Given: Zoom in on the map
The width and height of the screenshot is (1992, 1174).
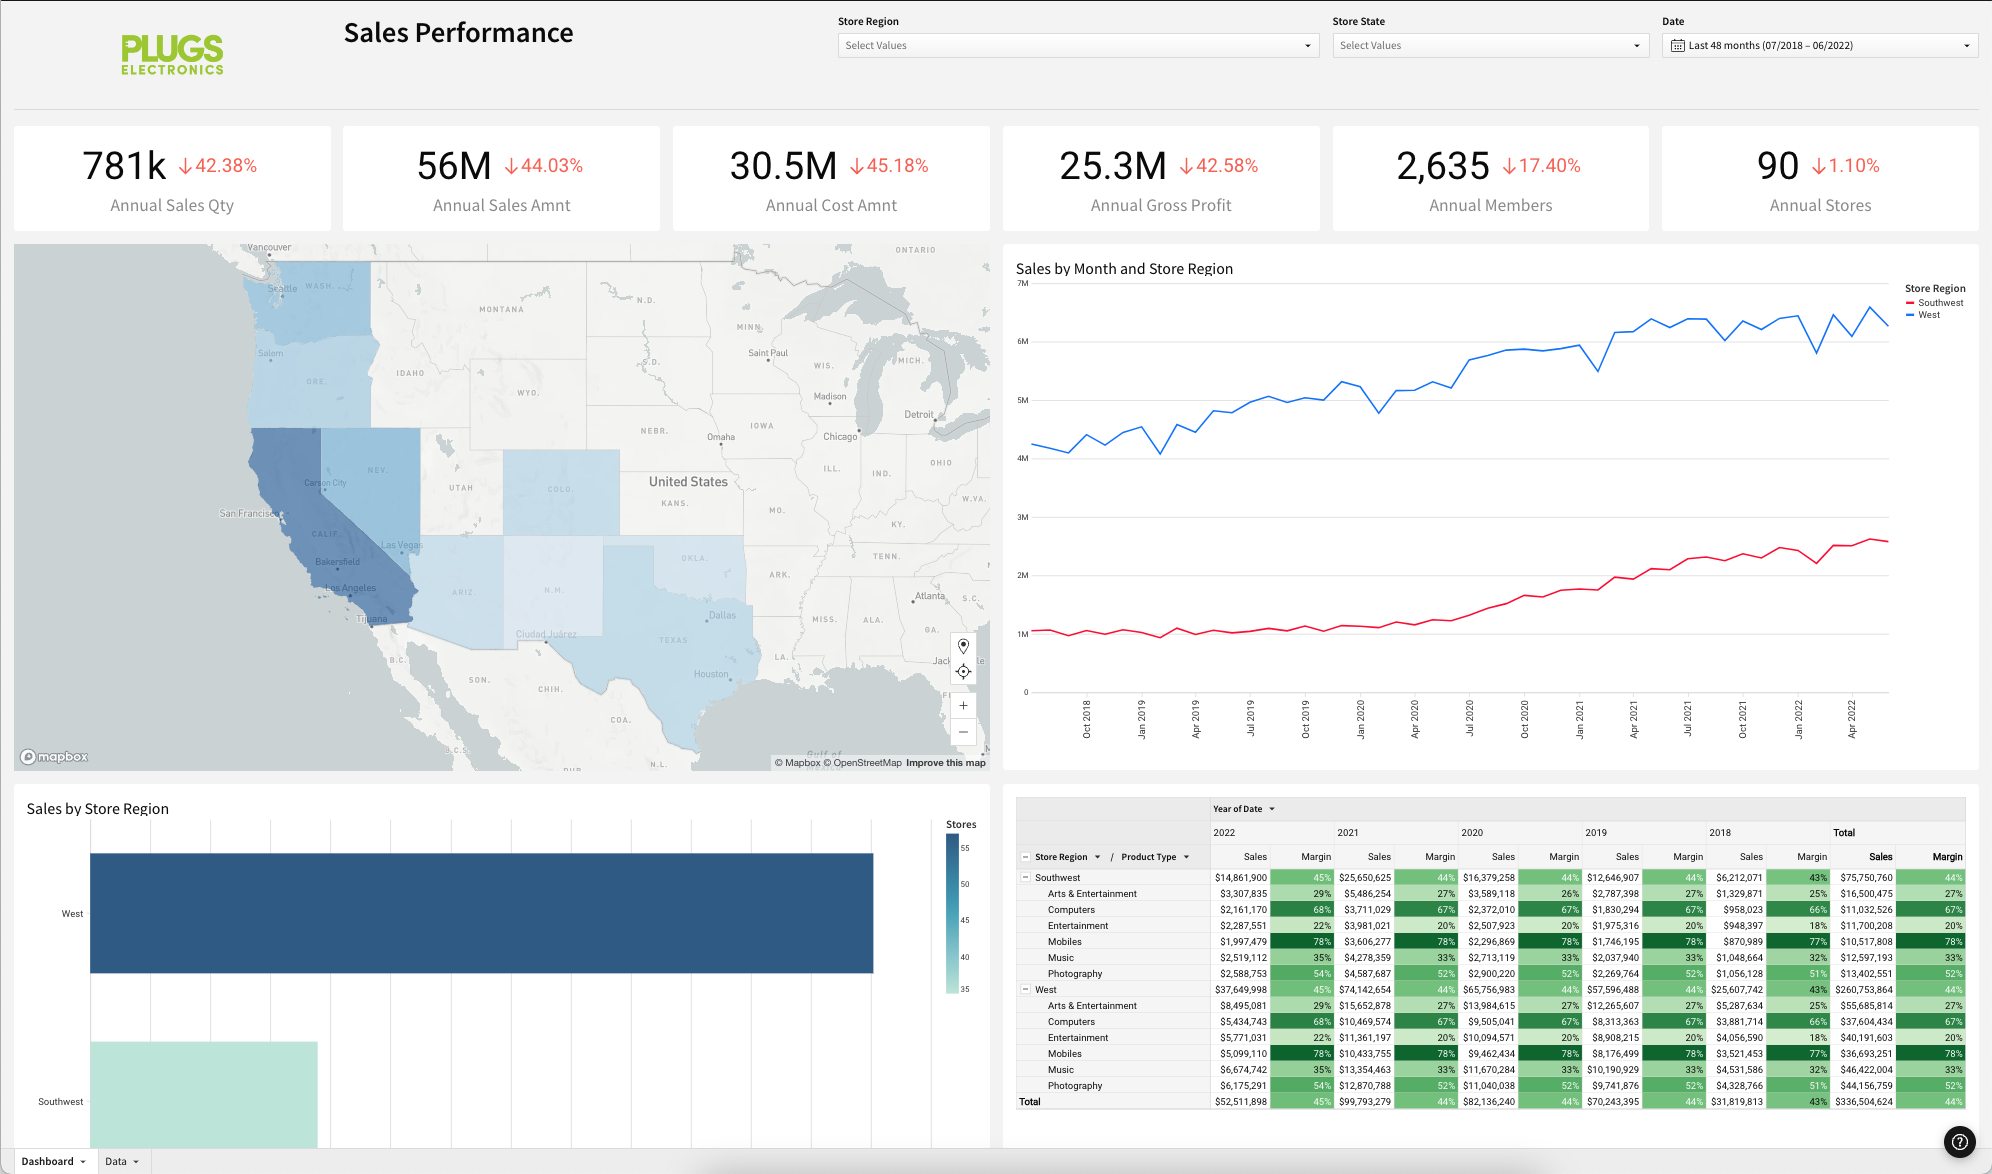Looking at the screenshot, I should pos(963,706).
